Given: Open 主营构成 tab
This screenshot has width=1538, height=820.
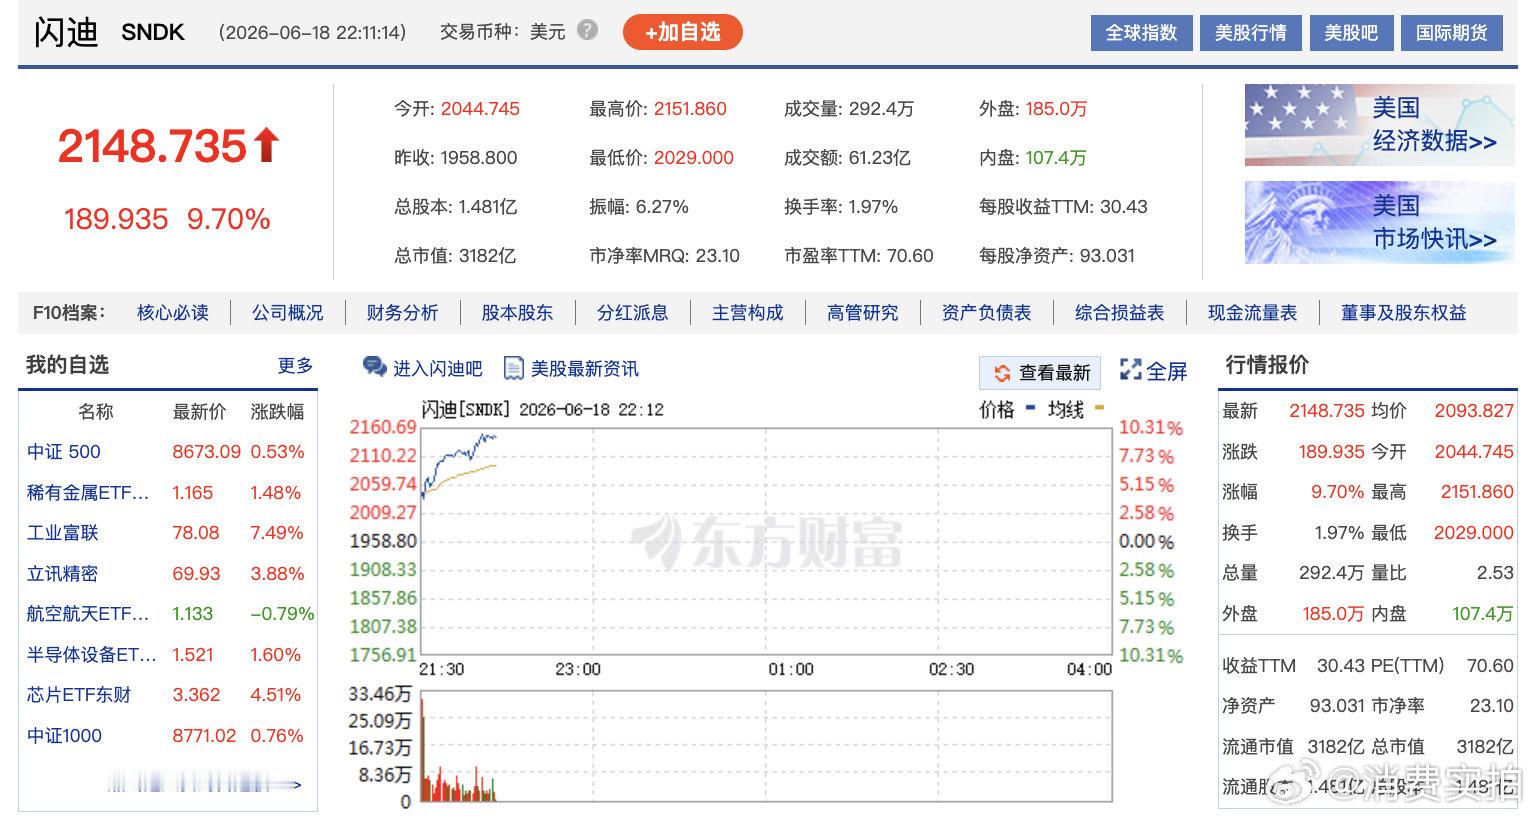Looking at the screenshot, I should (x=747, y=313).
